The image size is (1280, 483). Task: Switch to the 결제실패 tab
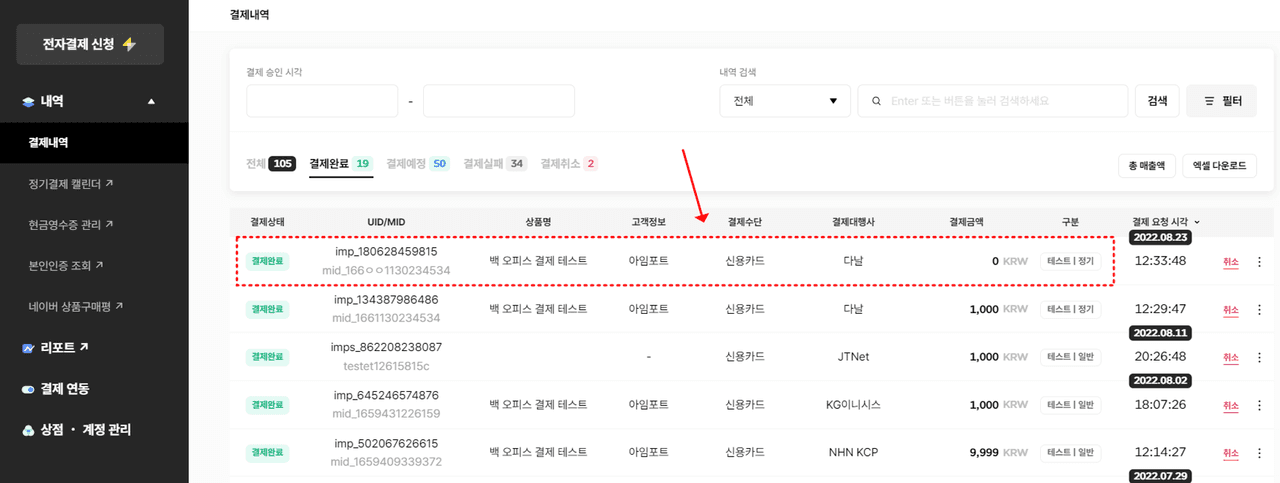494,163
